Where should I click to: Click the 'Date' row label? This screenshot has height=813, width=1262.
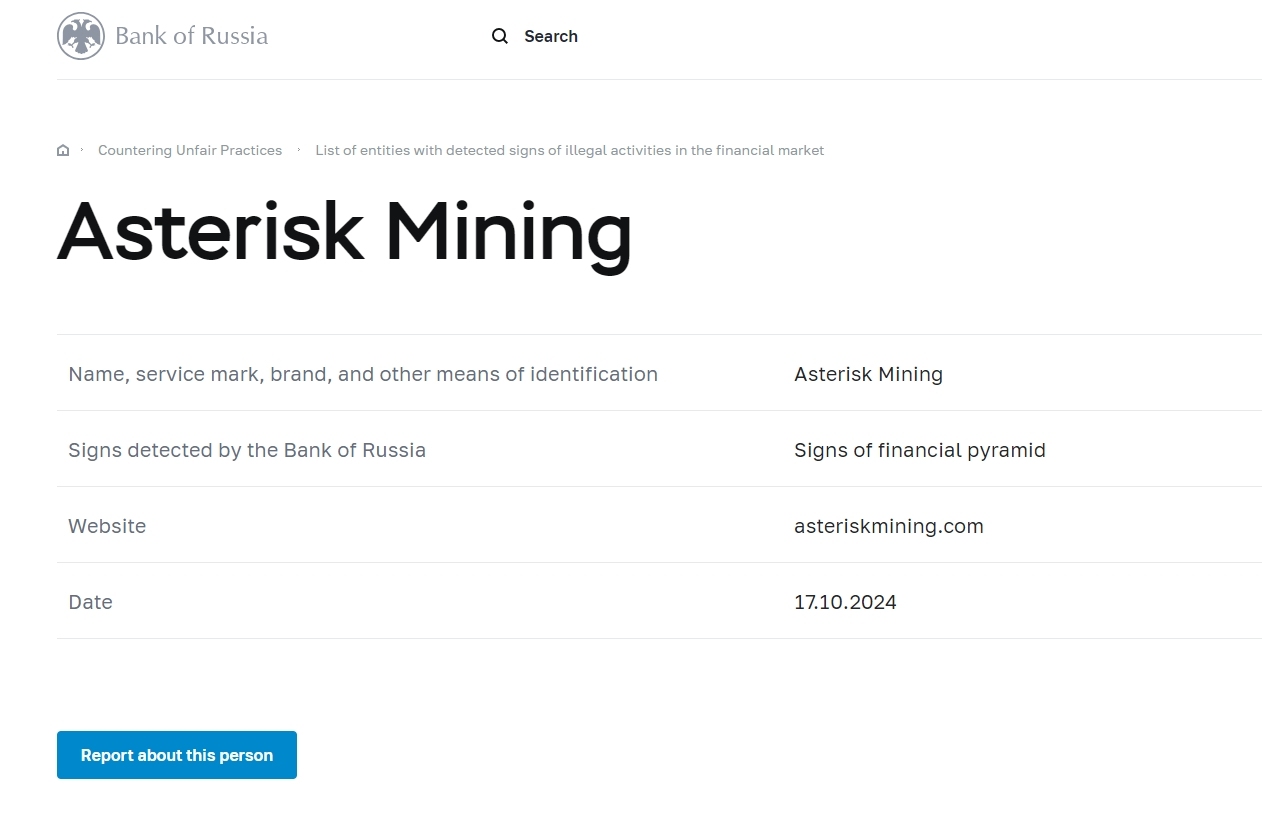pyautogui.click(x=90, y=603)
